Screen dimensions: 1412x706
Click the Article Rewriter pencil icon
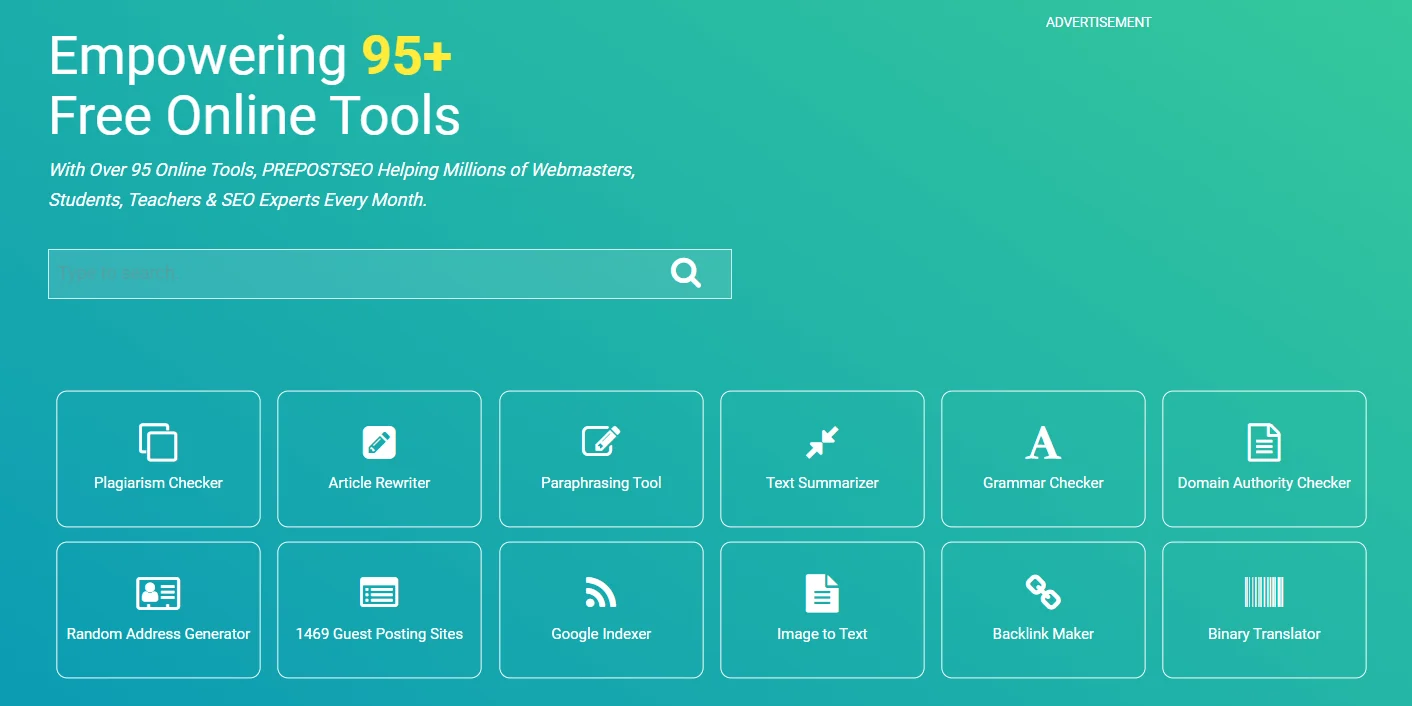[379, 442]
